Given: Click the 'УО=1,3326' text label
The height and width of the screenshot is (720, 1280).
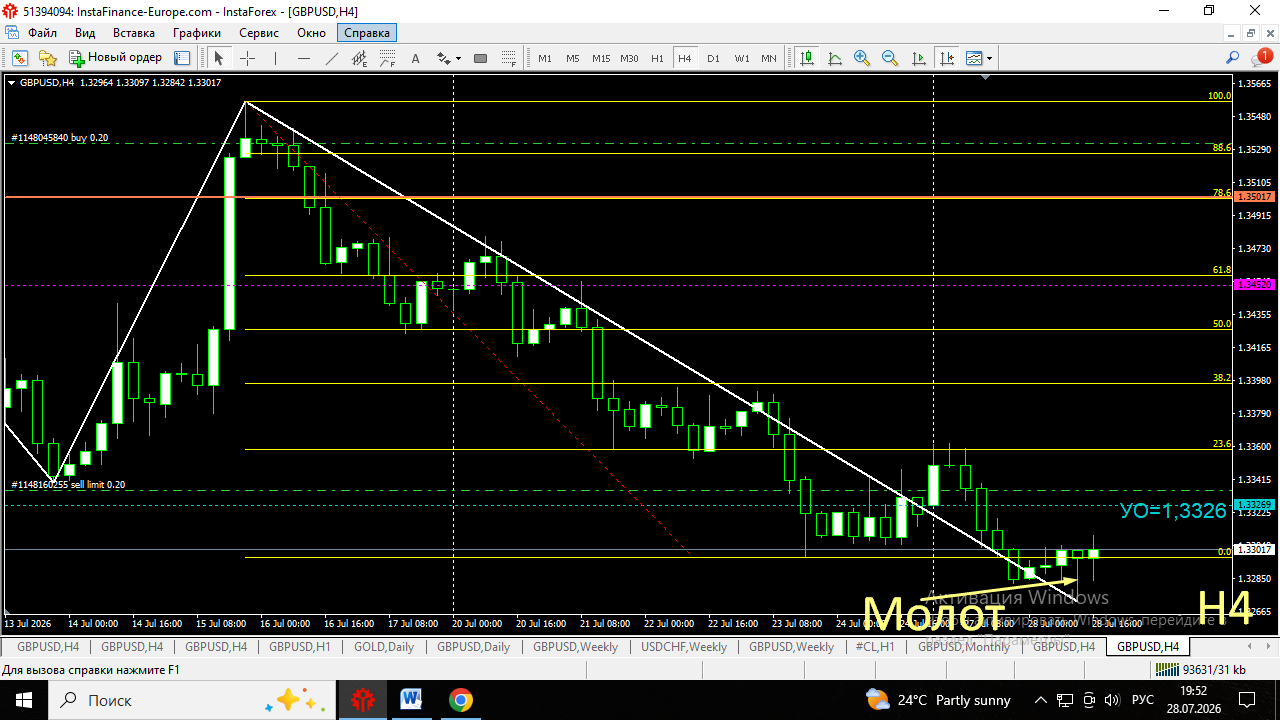Looking at the screenshot, I should click(x=1173, y=511).
